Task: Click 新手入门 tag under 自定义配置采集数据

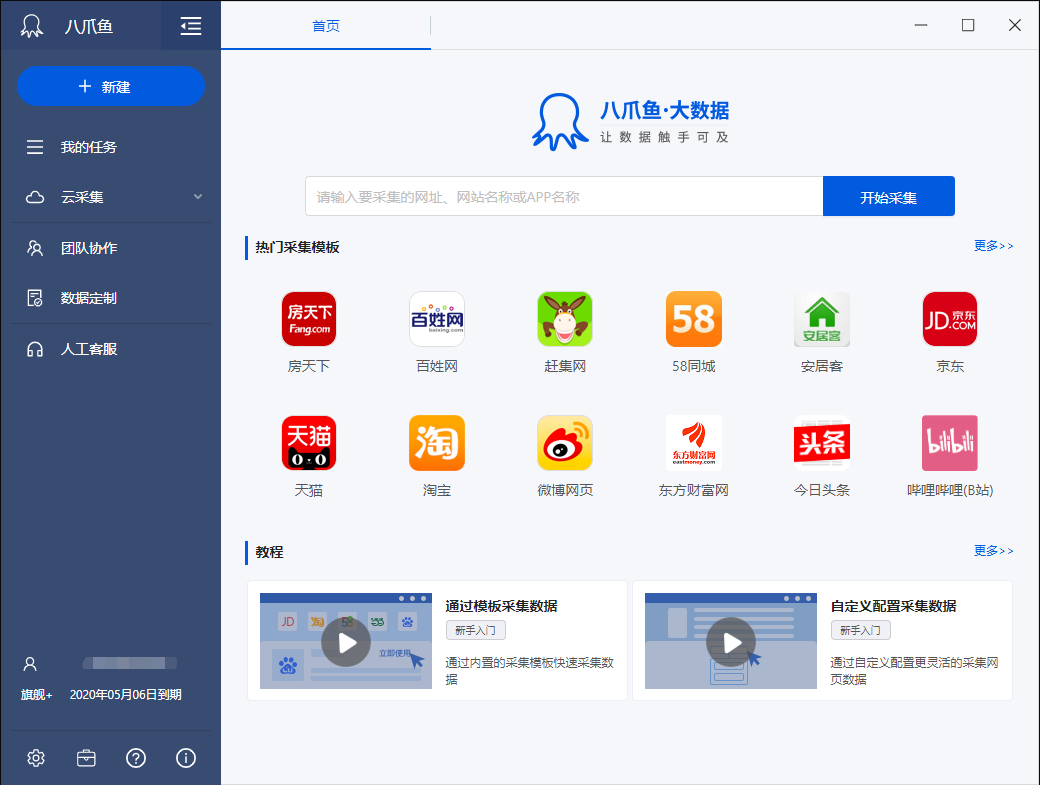Action: 860,630
